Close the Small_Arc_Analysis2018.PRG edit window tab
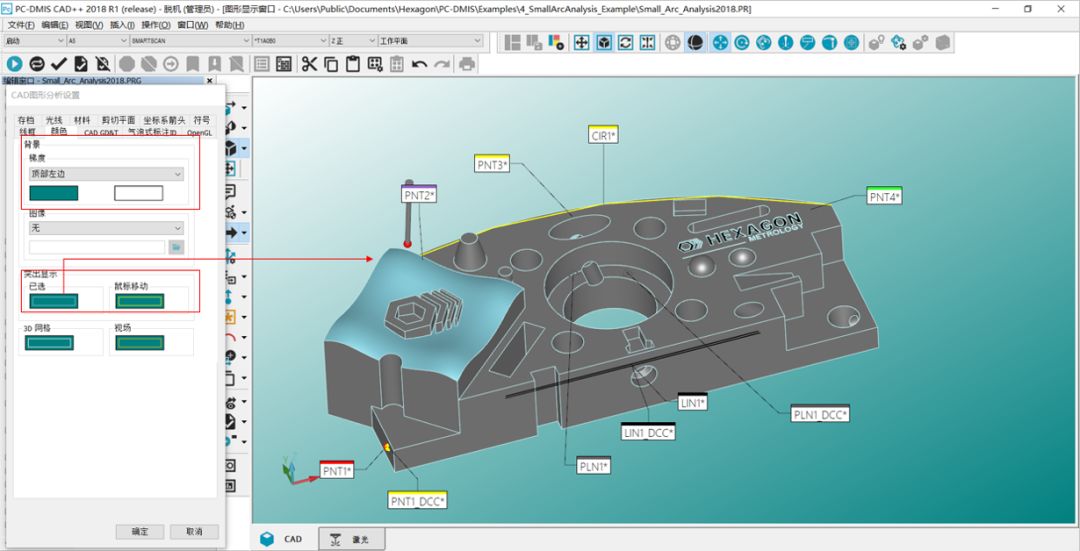Viewport: 1080px width, 551px height. click(x=210, y=81)
